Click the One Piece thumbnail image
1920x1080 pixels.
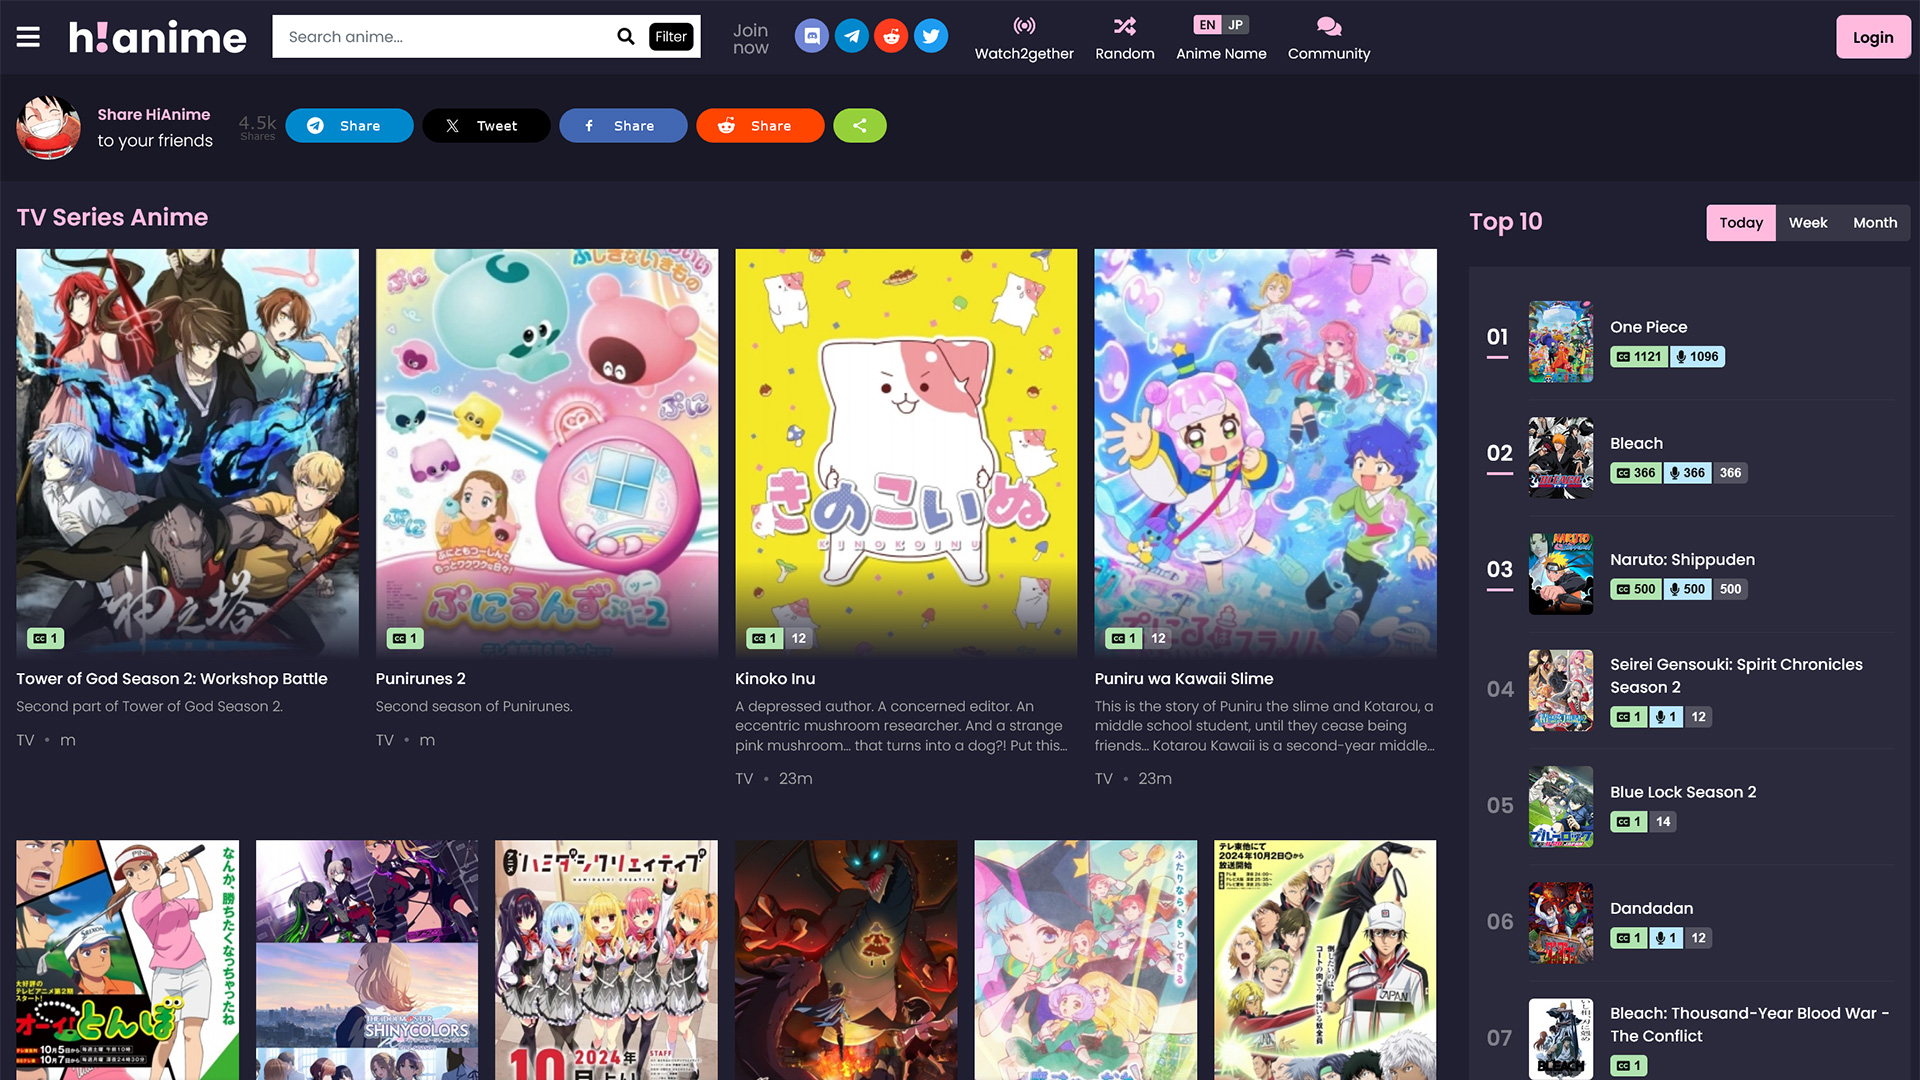pos(1561,341)
